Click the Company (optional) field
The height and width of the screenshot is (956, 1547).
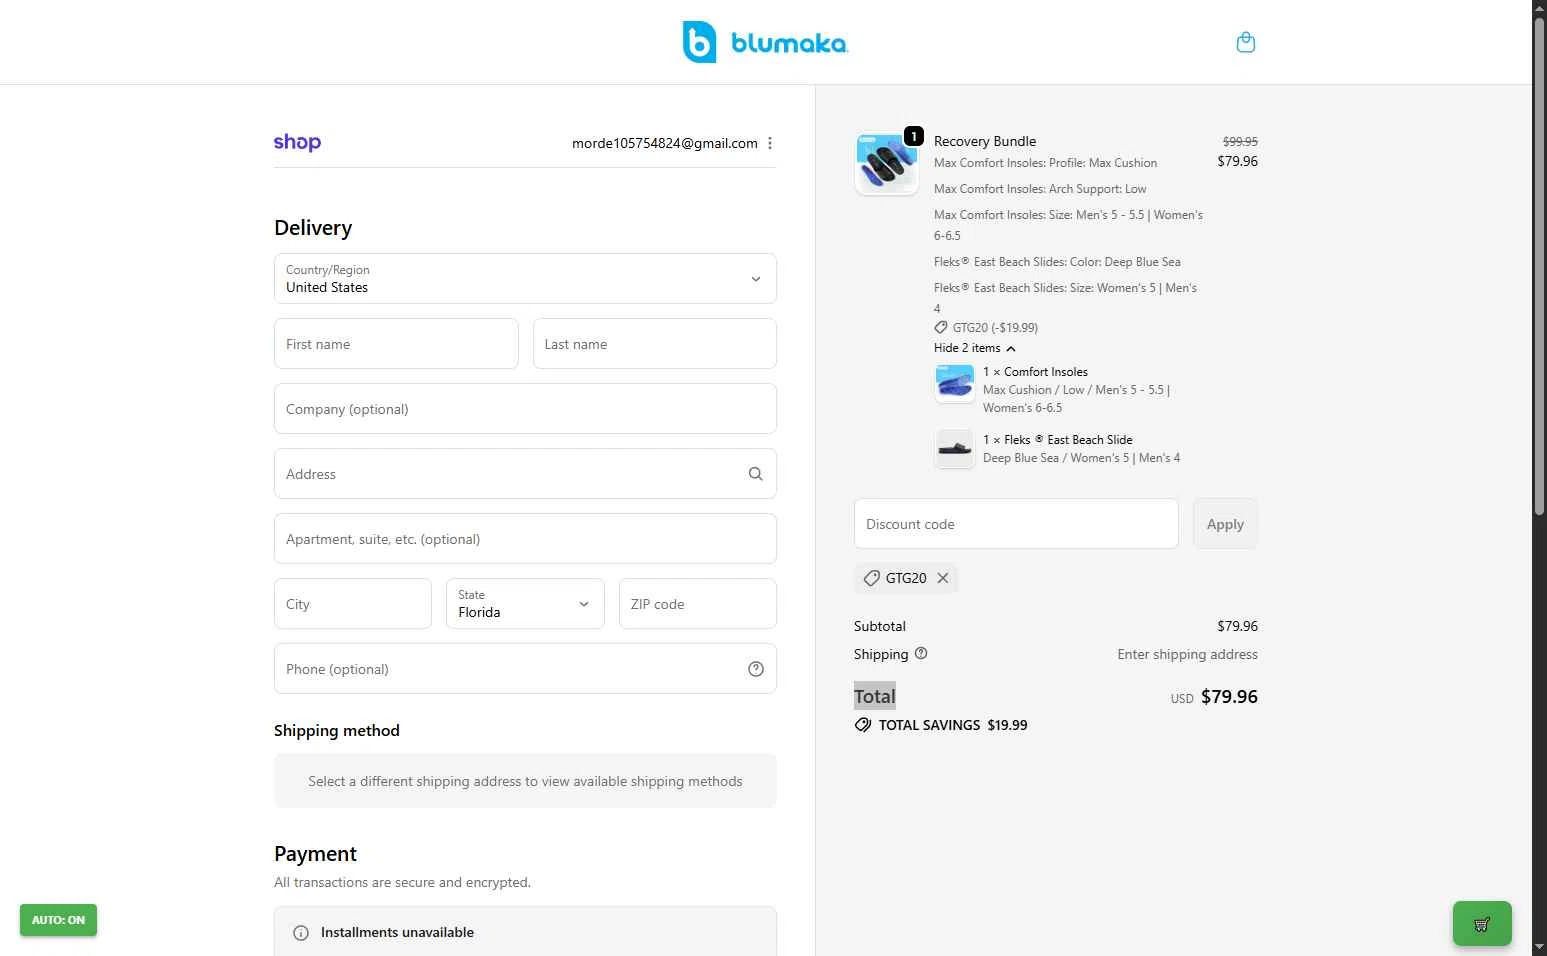(x=525, y=409)
